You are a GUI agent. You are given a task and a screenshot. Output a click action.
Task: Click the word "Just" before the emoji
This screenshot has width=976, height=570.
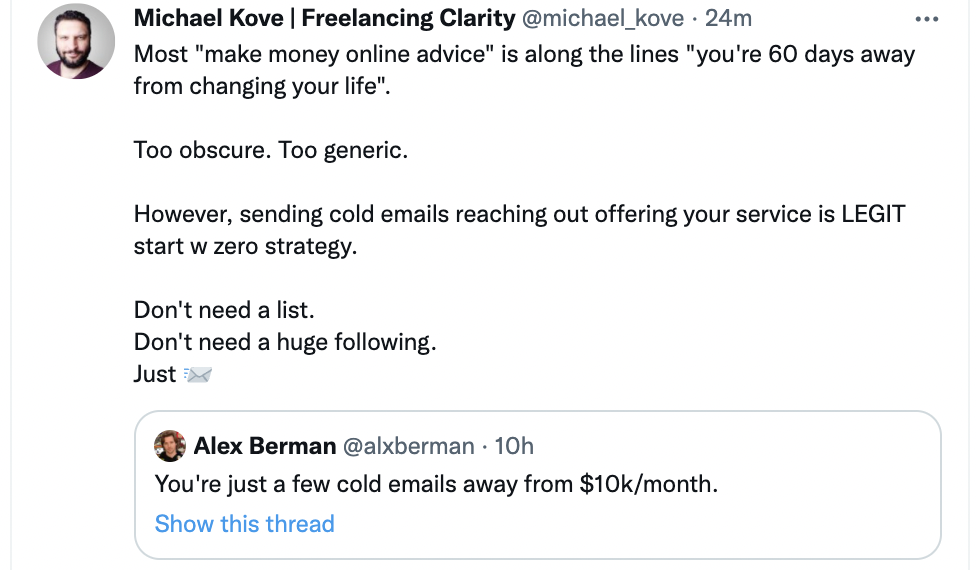(155, 375)
